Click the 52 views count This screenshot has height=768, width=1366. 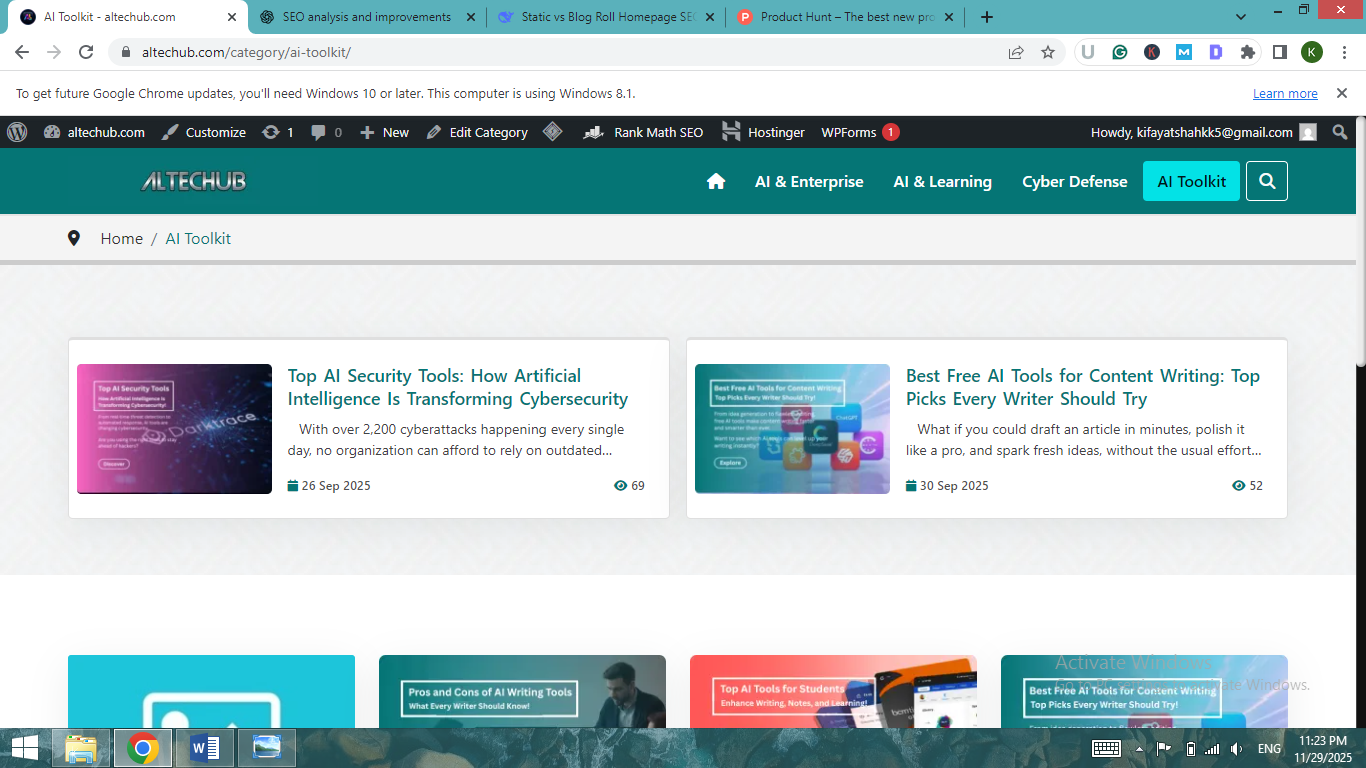pos(1247,486)
